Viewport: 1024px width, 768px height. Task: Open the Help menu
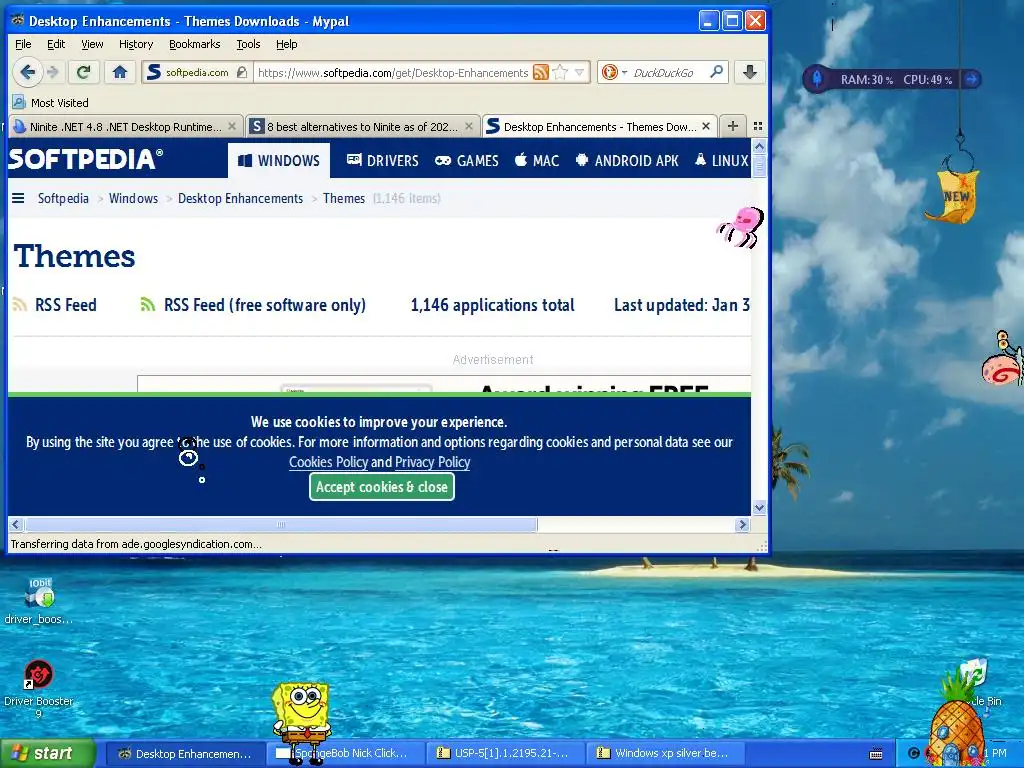point(287,44)
